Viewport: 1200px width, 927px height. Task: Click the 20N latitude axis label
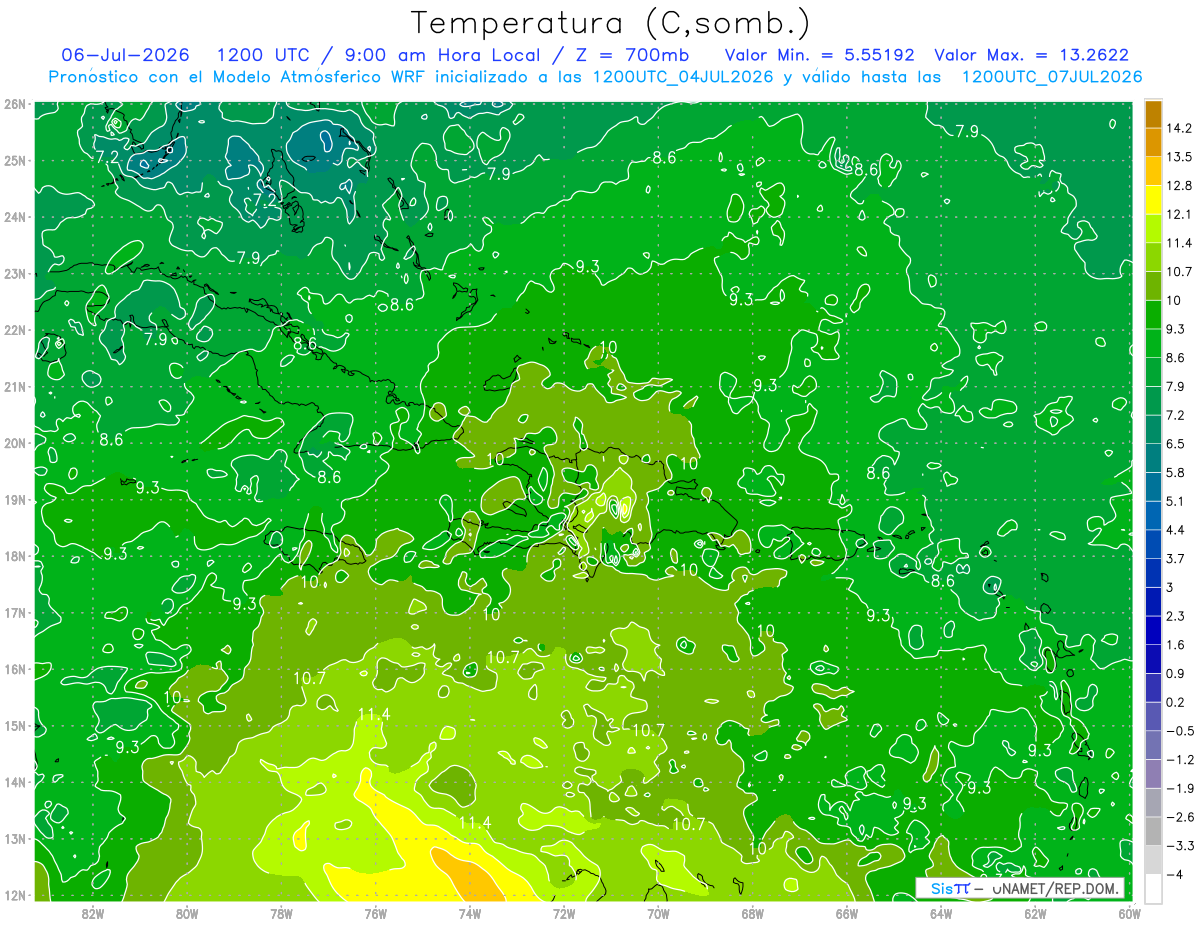pos(15,443)
